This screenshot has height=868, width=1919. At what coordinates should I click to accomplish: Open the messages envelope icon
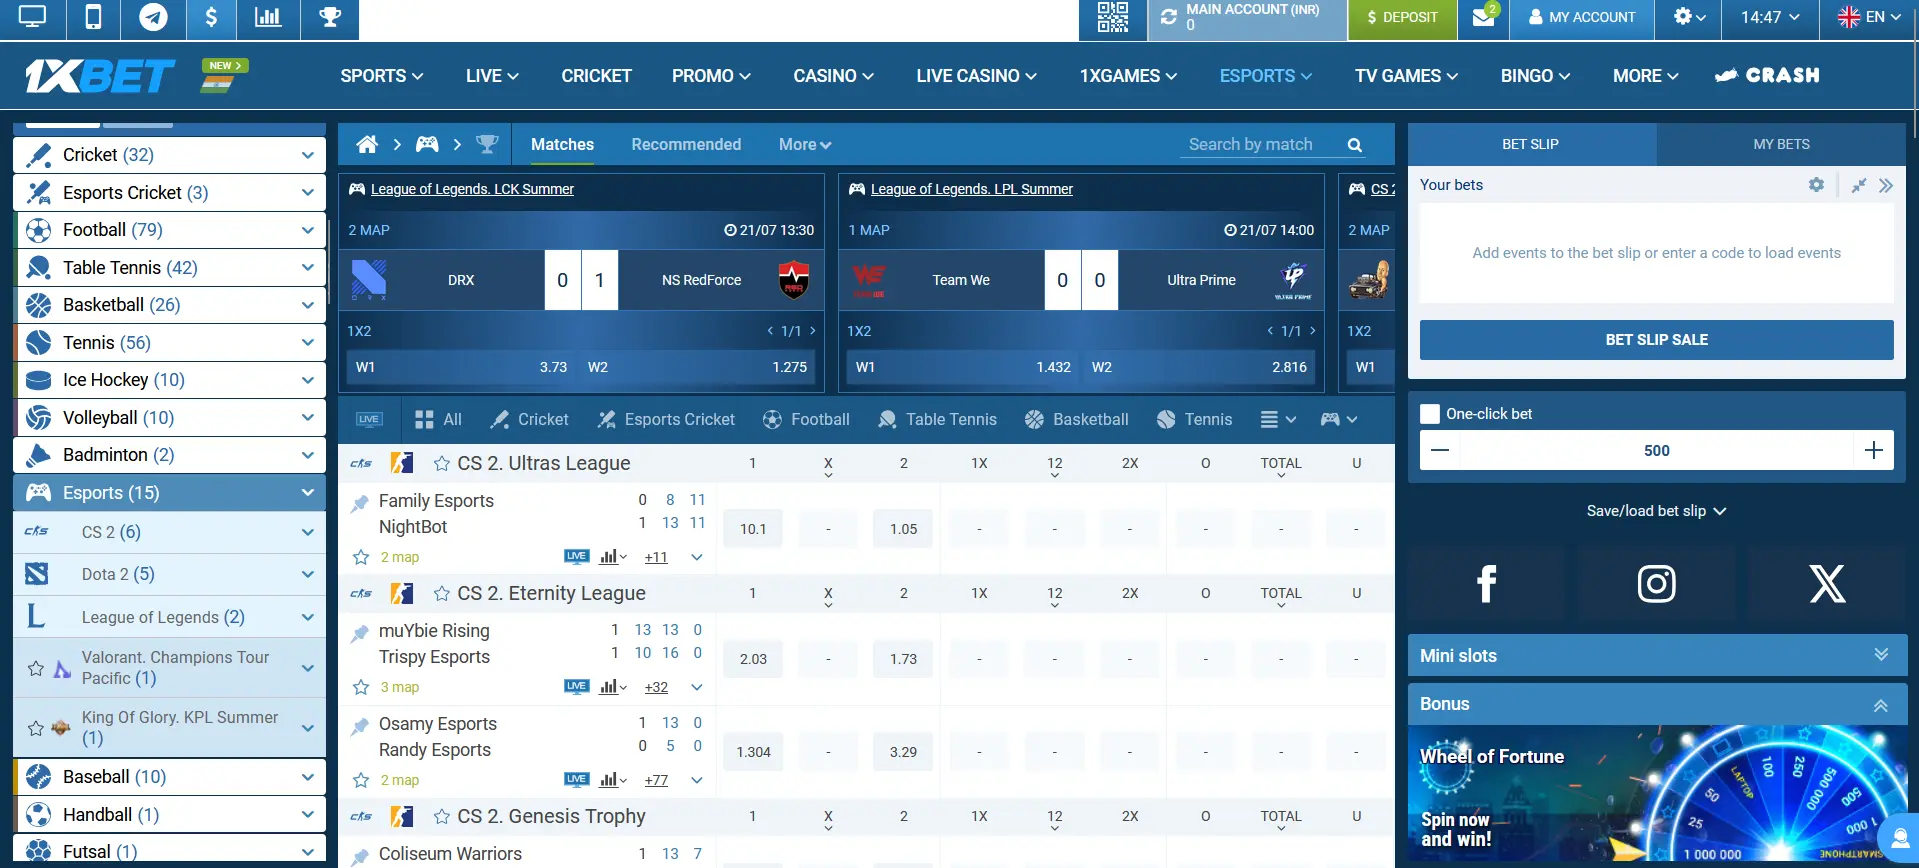pos(1484,17)
